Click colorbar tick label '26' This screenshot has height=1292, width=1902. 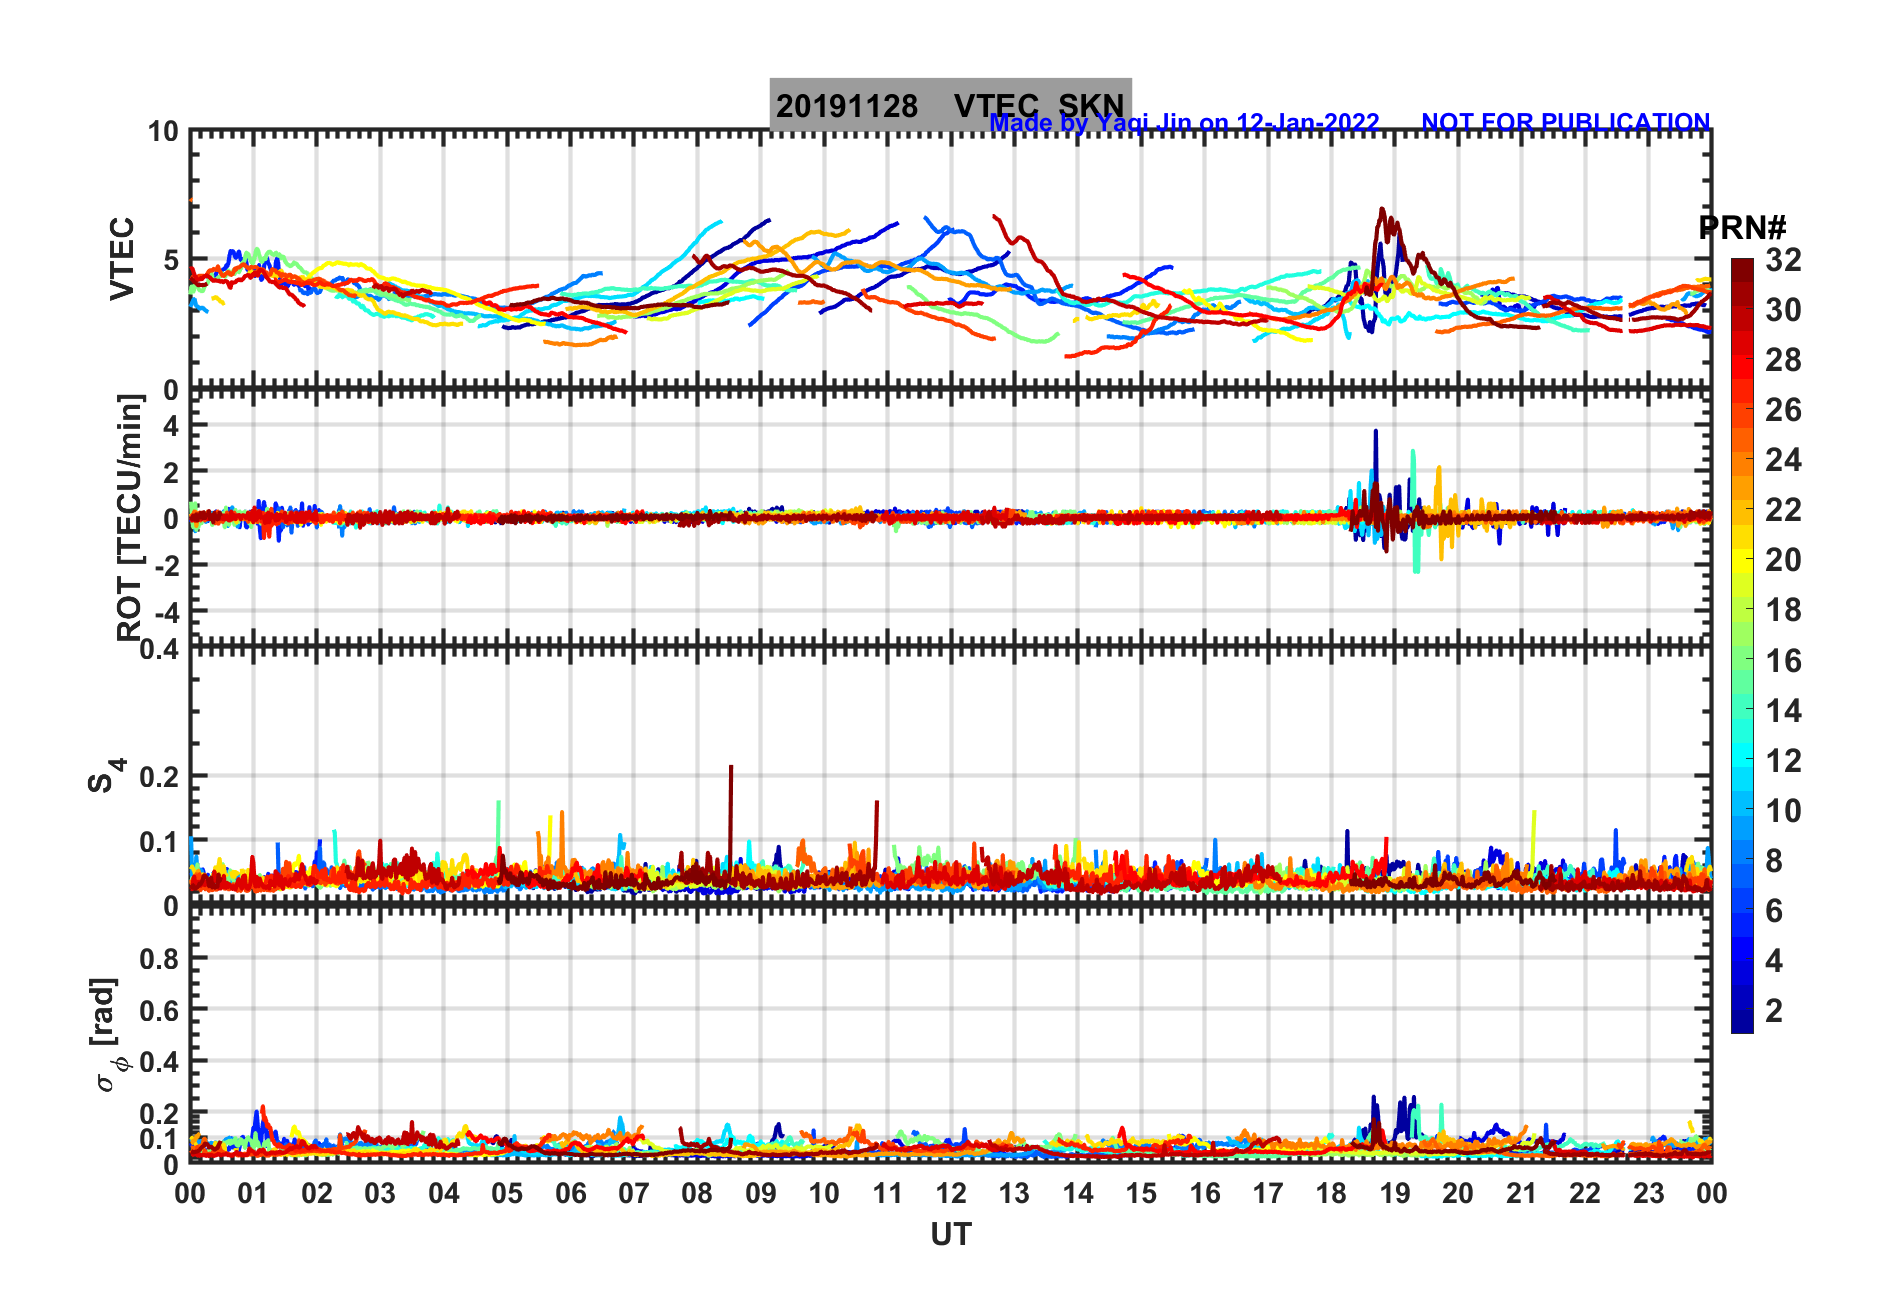tap(1783, 410)
